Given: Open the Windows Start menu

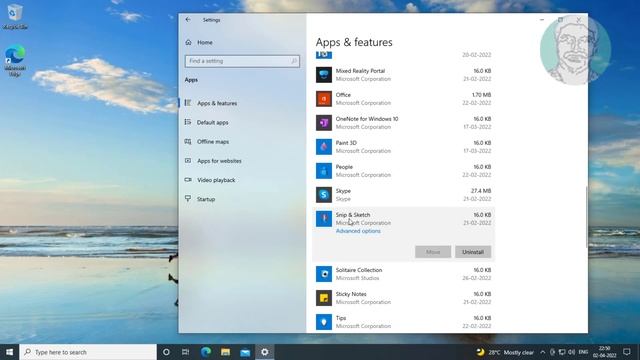Looking at the screenshot, I should 9,352.
